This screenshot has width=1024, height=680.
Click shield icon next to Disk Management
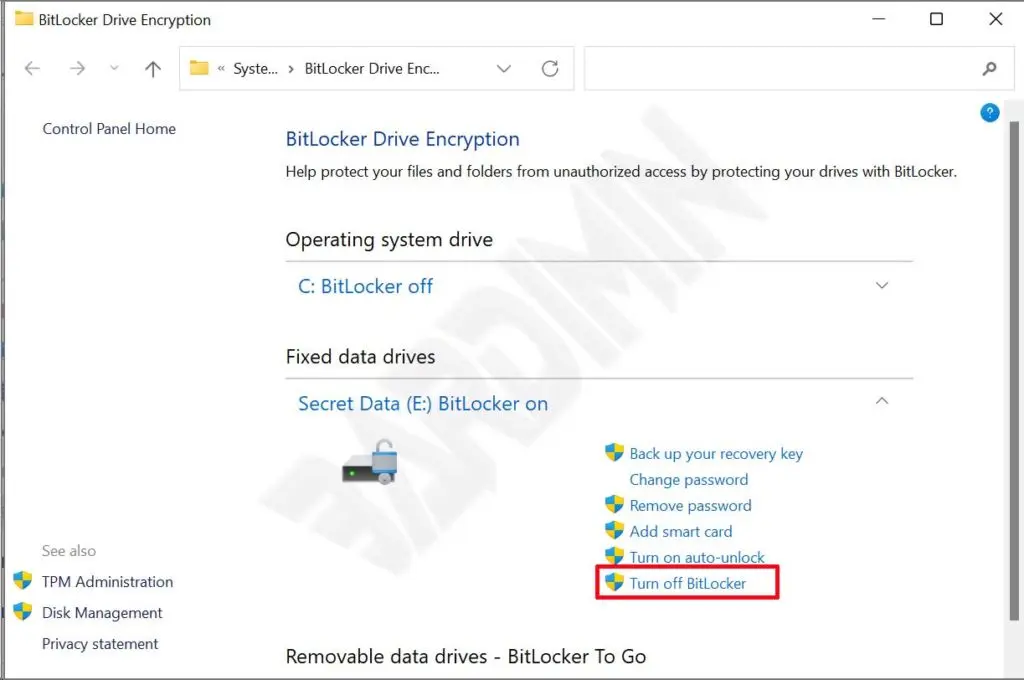23,611
